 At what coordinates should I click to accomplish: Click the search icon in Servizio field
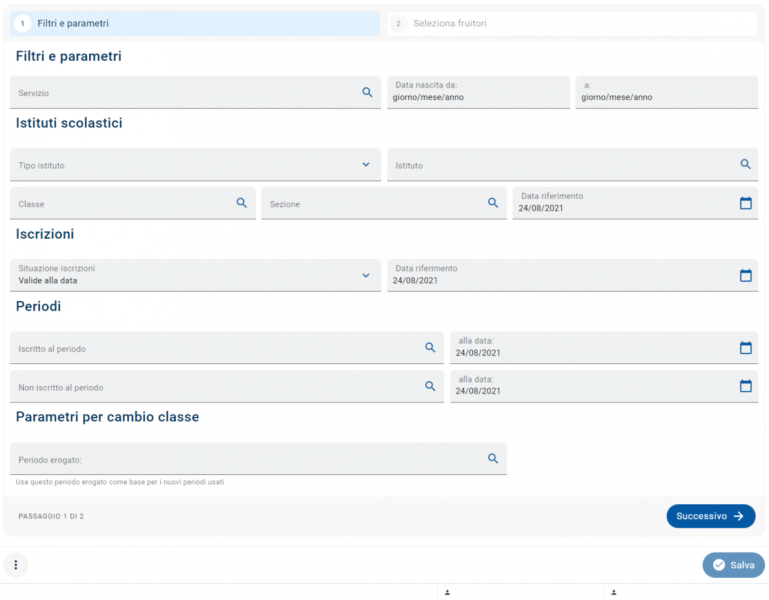[367, 92]
